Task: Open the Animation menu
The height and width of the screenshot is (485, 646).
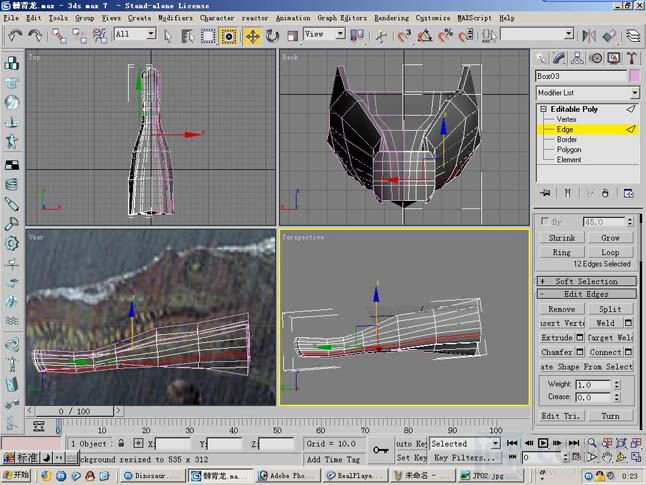Action: [x=293, y=18]
